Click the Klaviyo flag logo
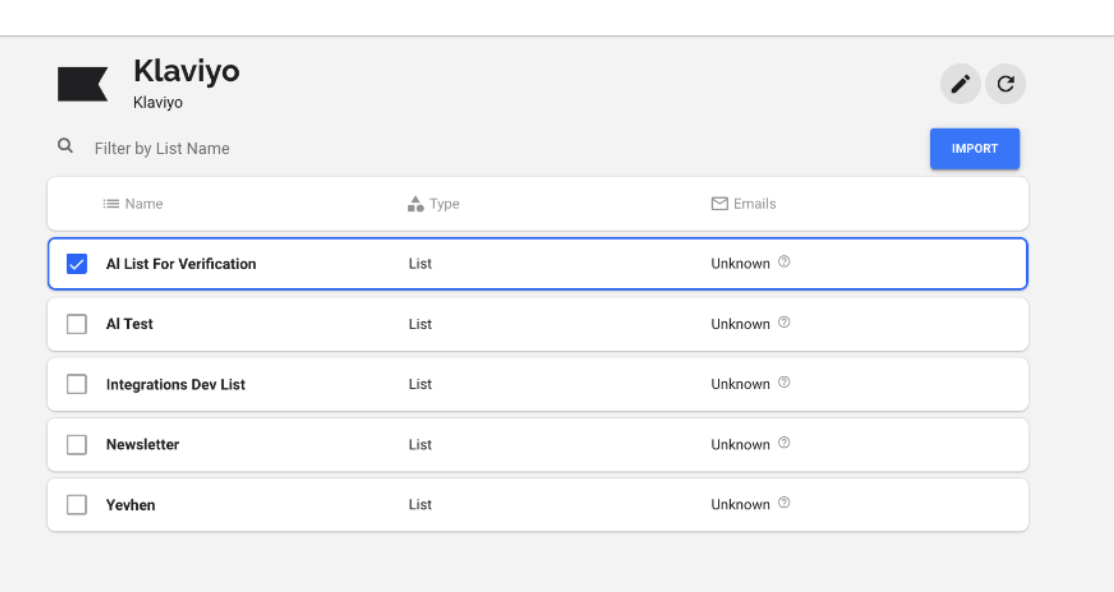This screenshot has width=1114, height=592. (x=83, y=85)
